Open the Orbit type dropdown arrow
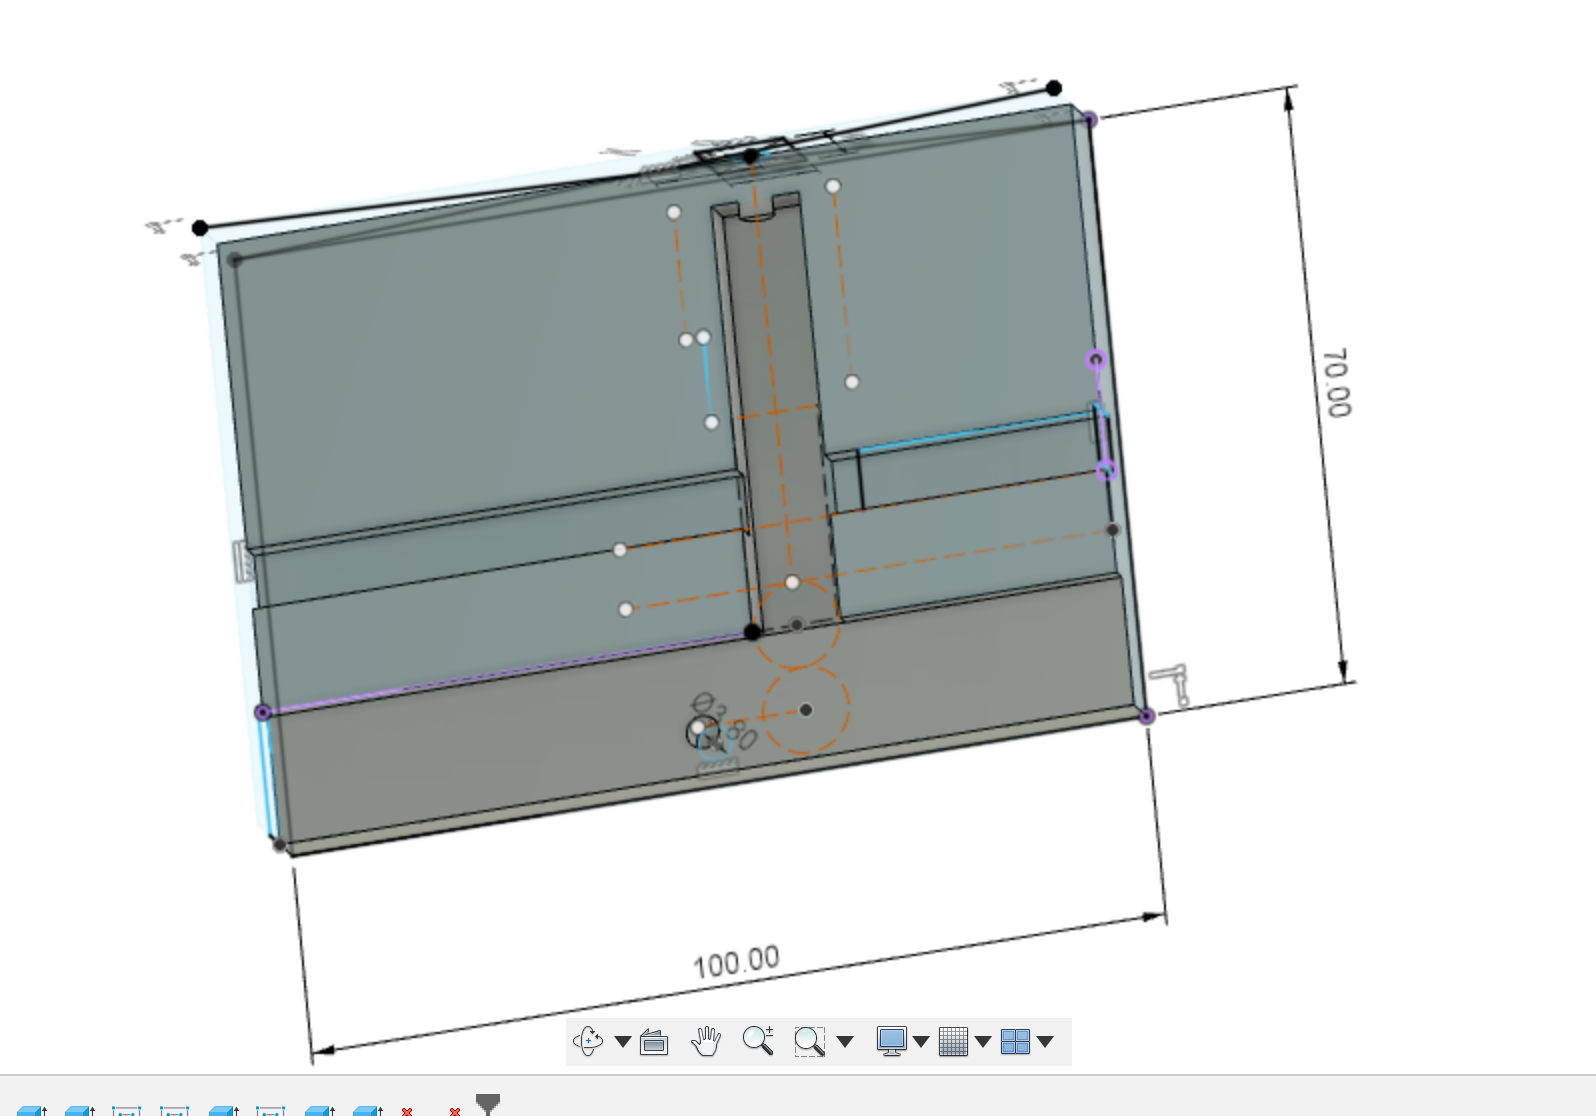The width and height of the screenshot is (1596, 1116). [622, 1042]
